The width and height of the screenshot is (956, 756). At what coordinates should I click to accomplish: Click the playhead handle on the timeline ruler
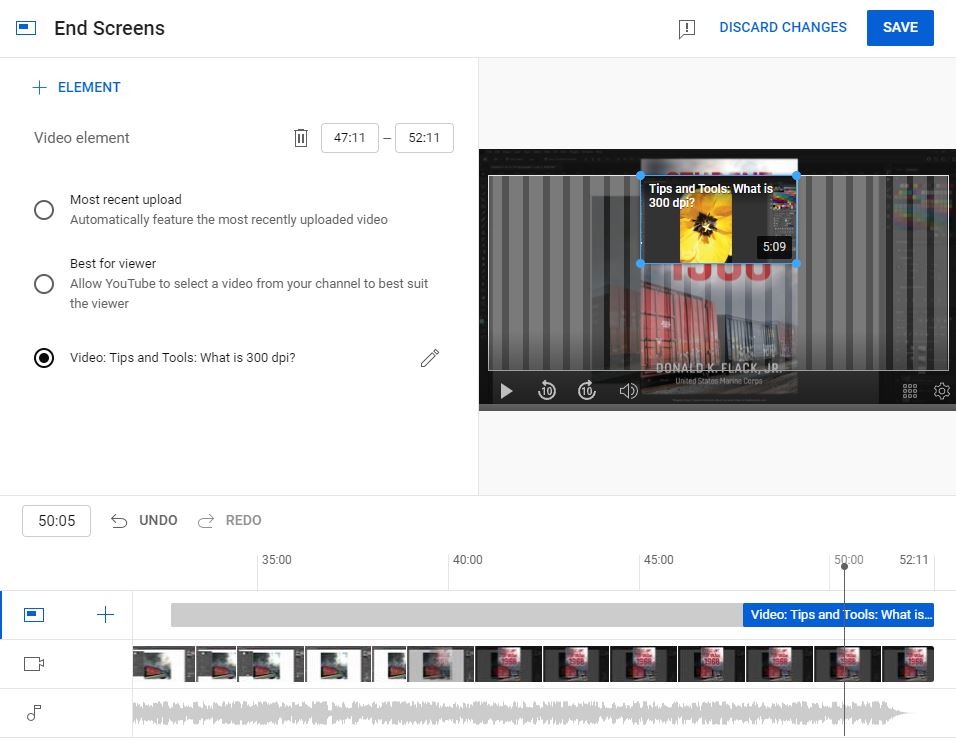coord(844,566)
